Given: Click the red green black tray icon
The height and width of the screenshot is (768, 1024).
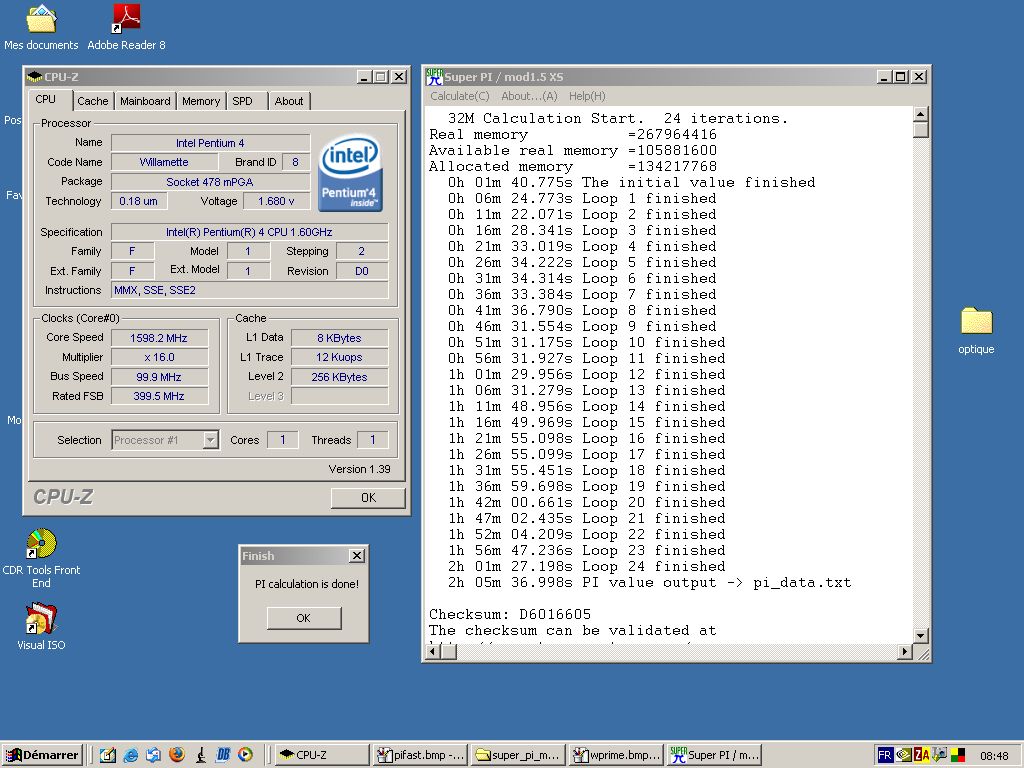Looking at the screenshot, I should coord(958,756).
